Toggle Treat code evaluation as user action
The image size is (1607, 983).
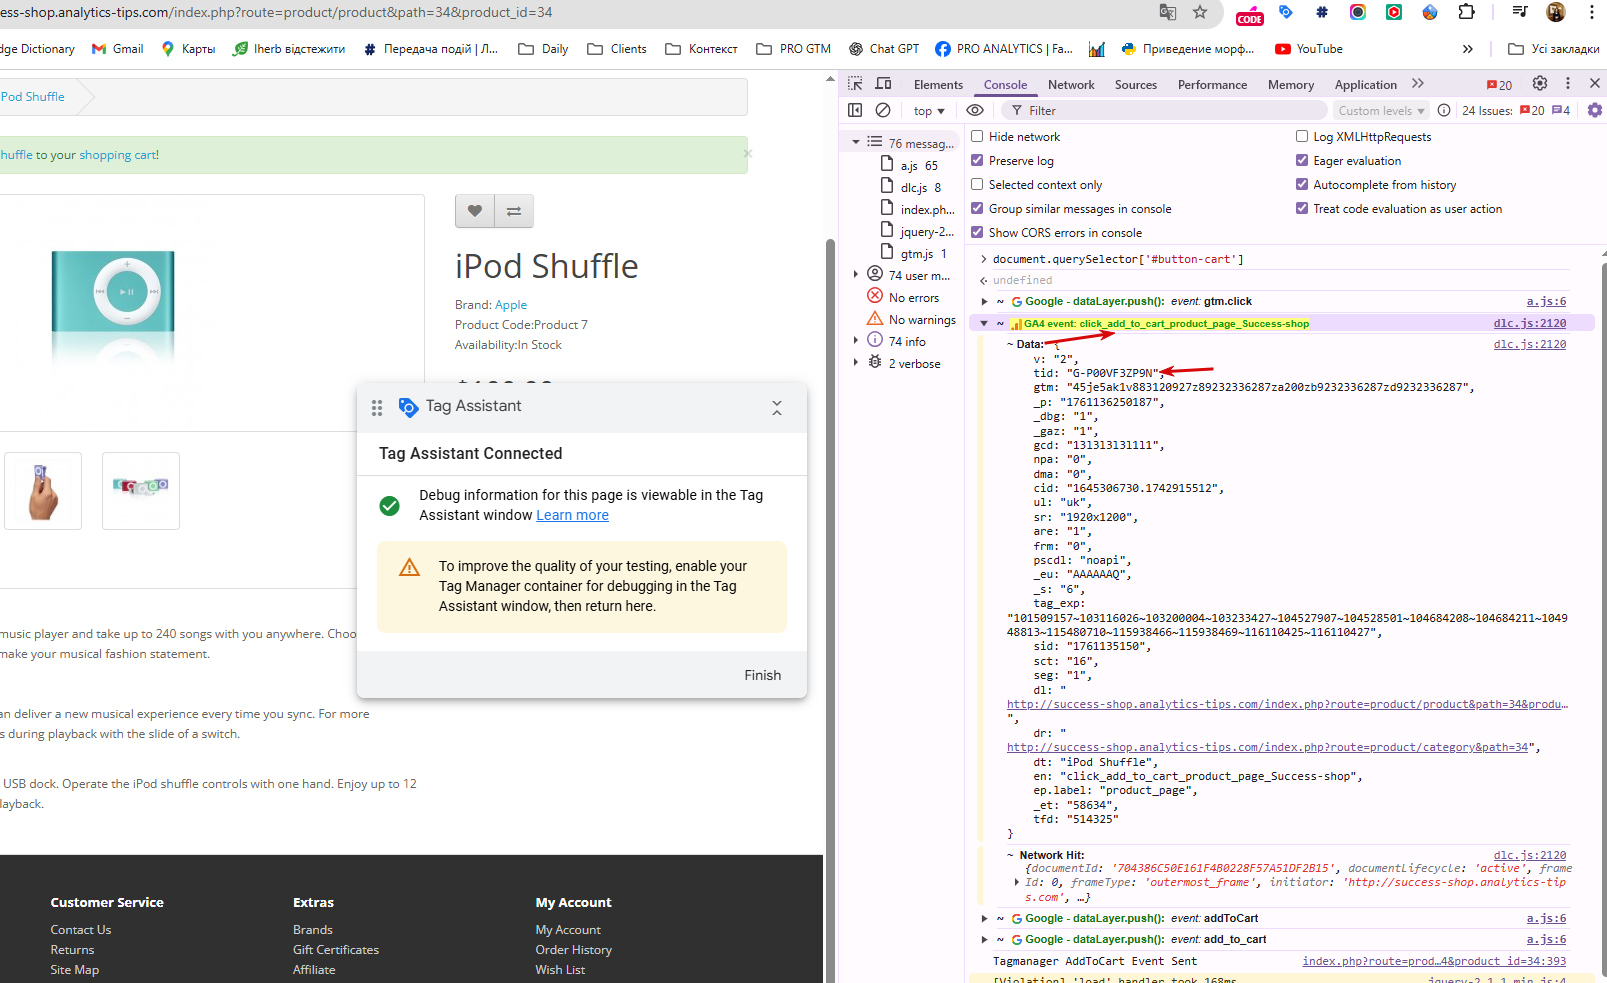pyautogui.click(x=1302, y=209)
